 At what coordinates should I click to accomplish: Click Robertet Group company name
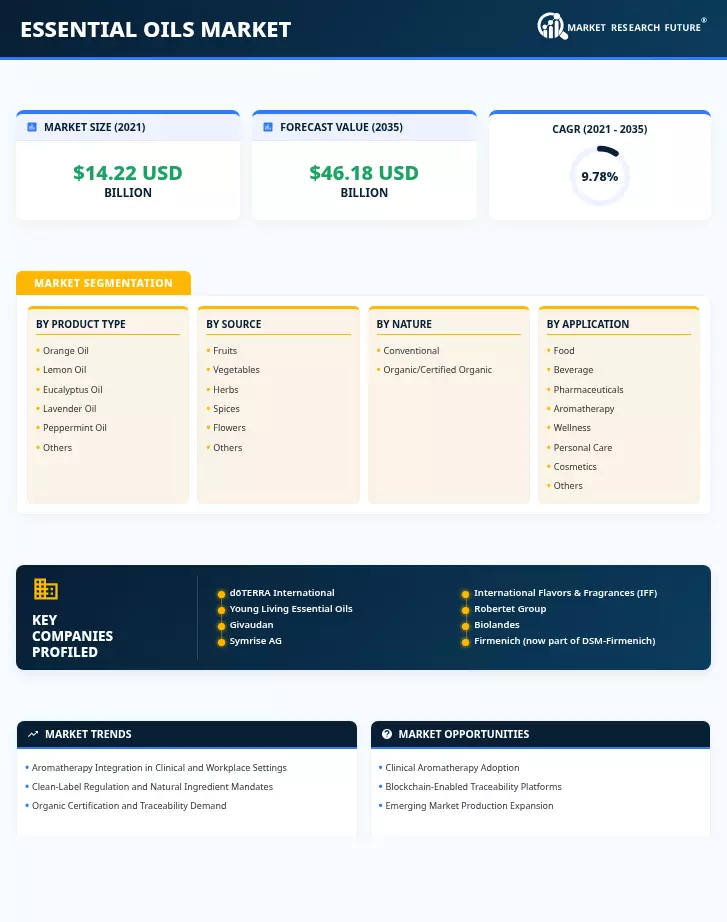coord(510,609)
